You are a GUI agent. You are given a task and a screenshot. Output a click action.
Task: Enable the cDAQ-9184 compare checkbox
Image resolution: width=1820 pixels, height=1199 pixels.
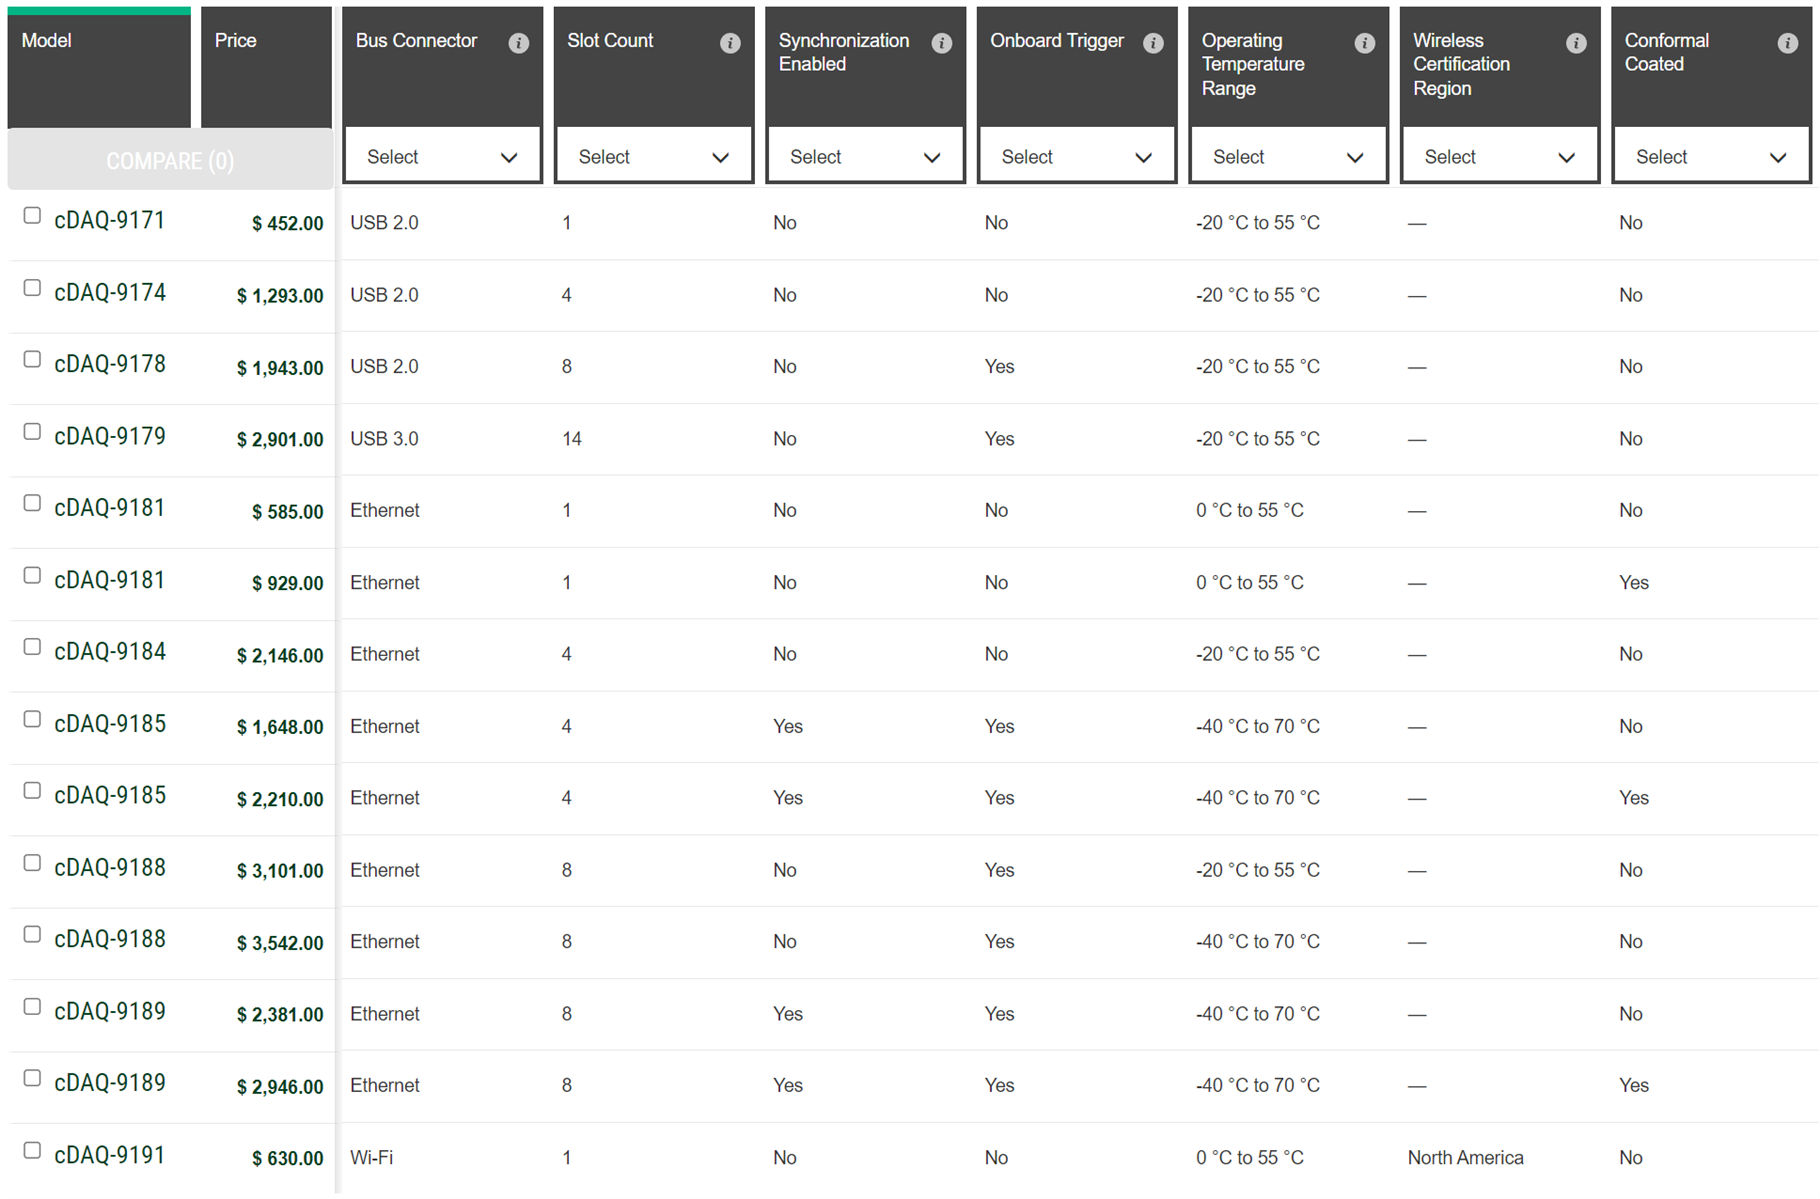click(32, 648)
